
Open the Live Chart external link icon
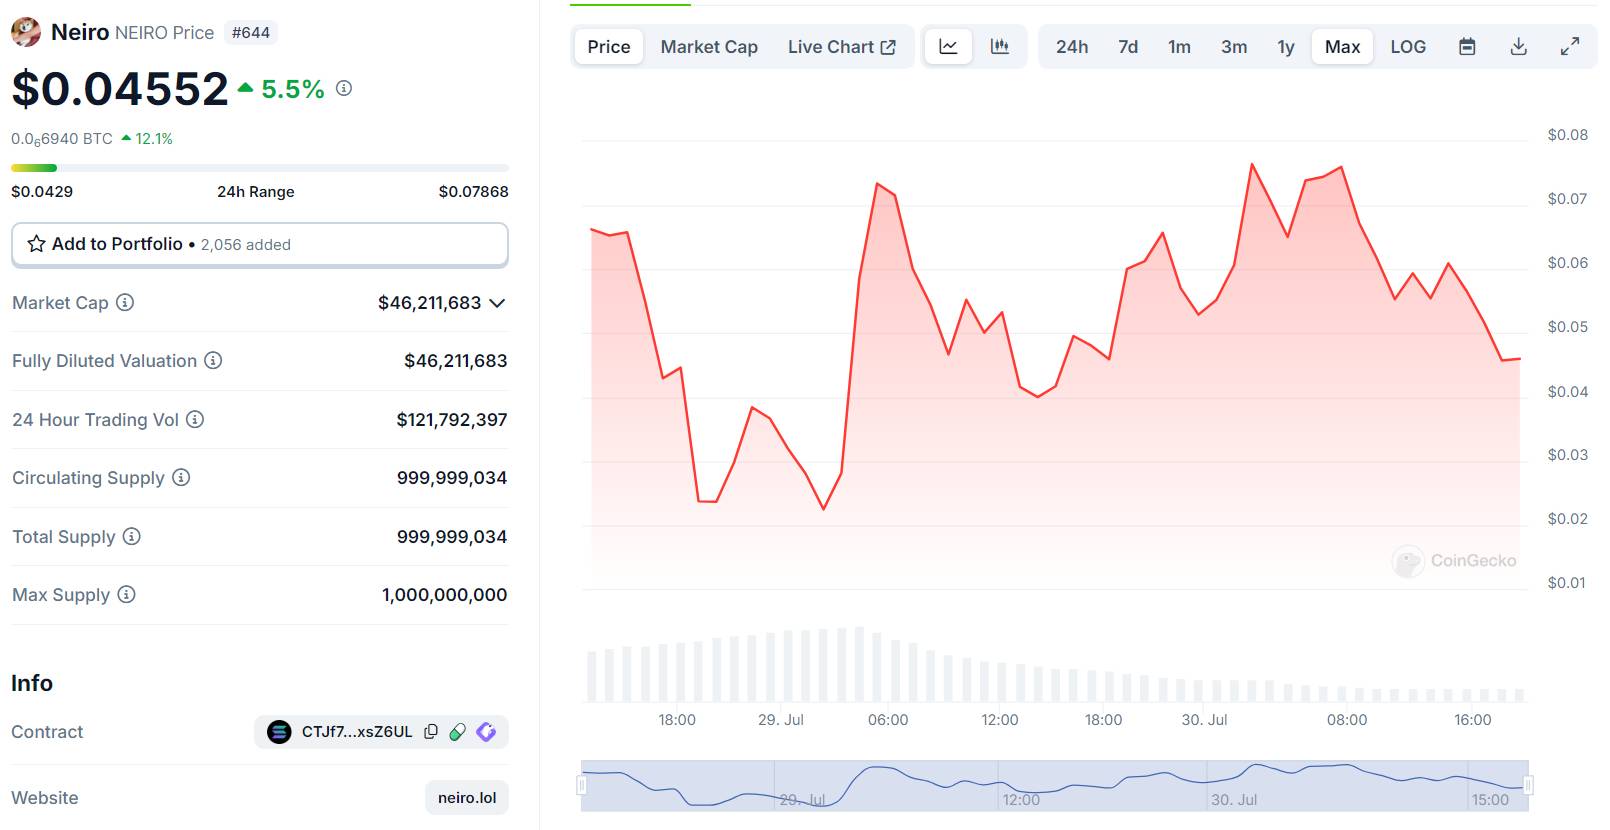tap(888, 47)
